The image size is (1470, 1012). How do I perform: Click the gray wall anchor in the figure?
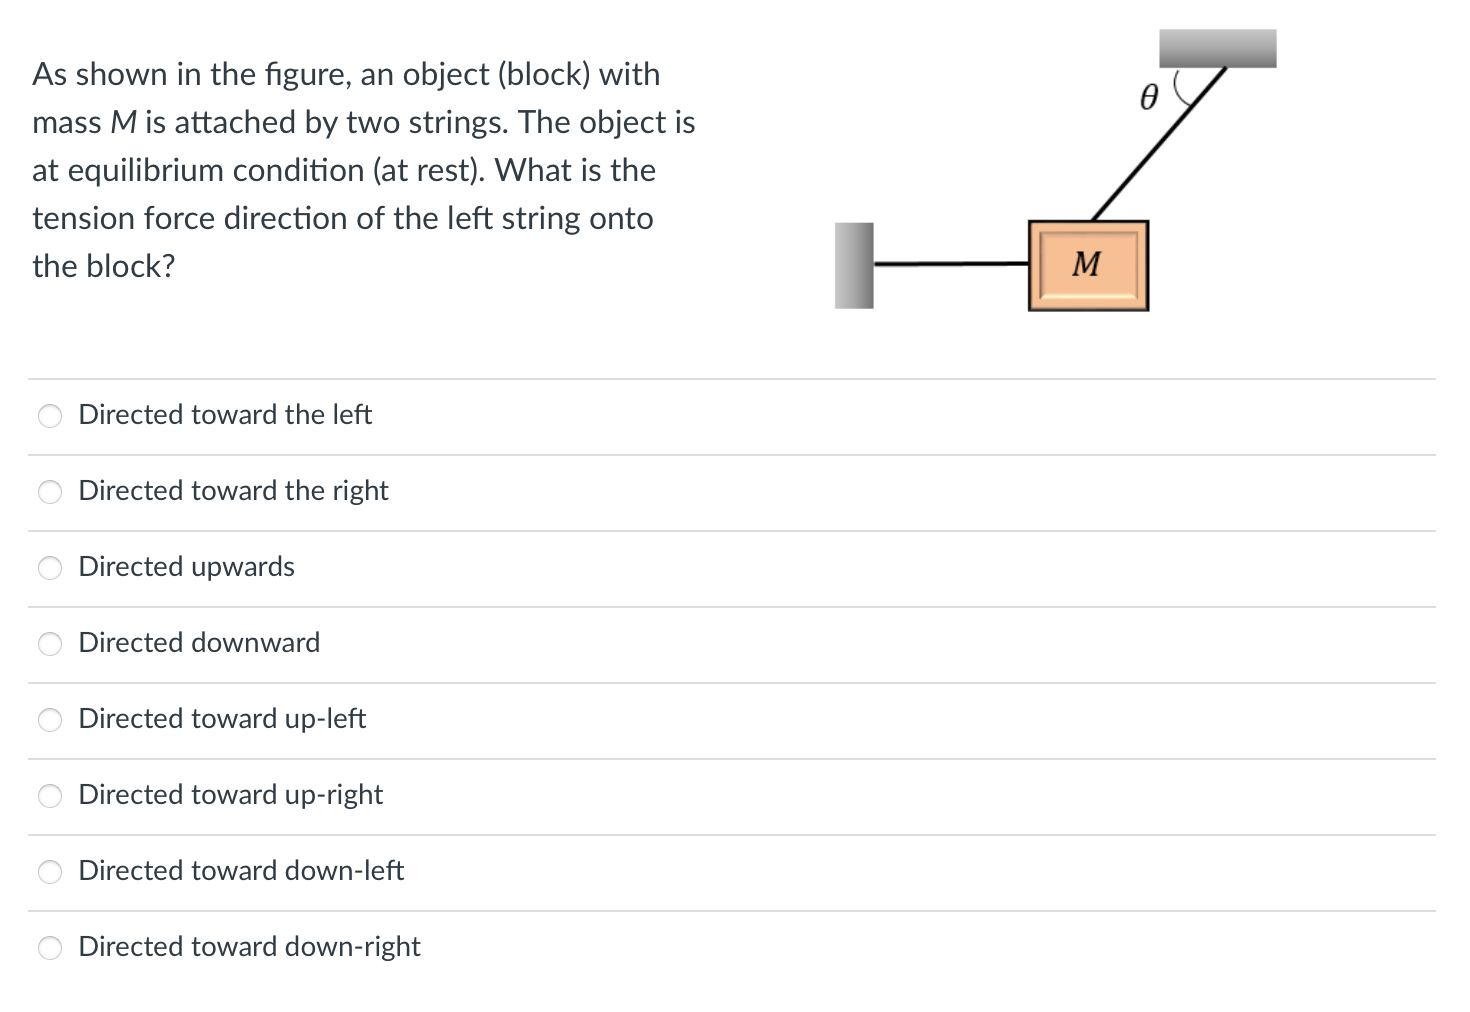pyautogui.click(x=853, y=264)
